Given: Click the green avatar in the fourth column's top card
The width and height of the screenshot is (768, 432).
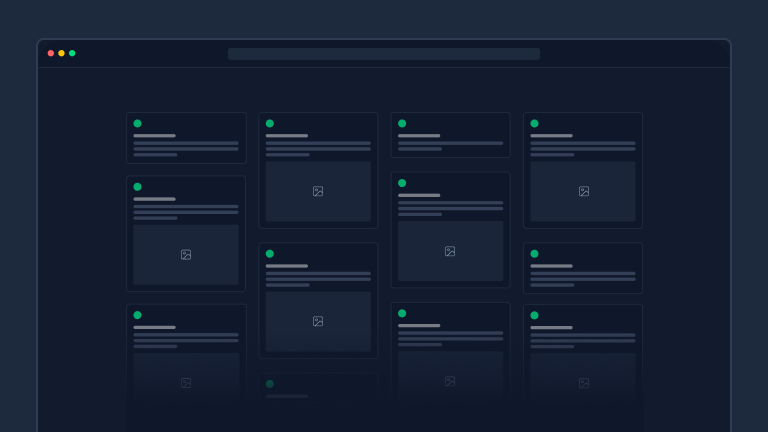Looking at the screenshot, I should point(534,124).
